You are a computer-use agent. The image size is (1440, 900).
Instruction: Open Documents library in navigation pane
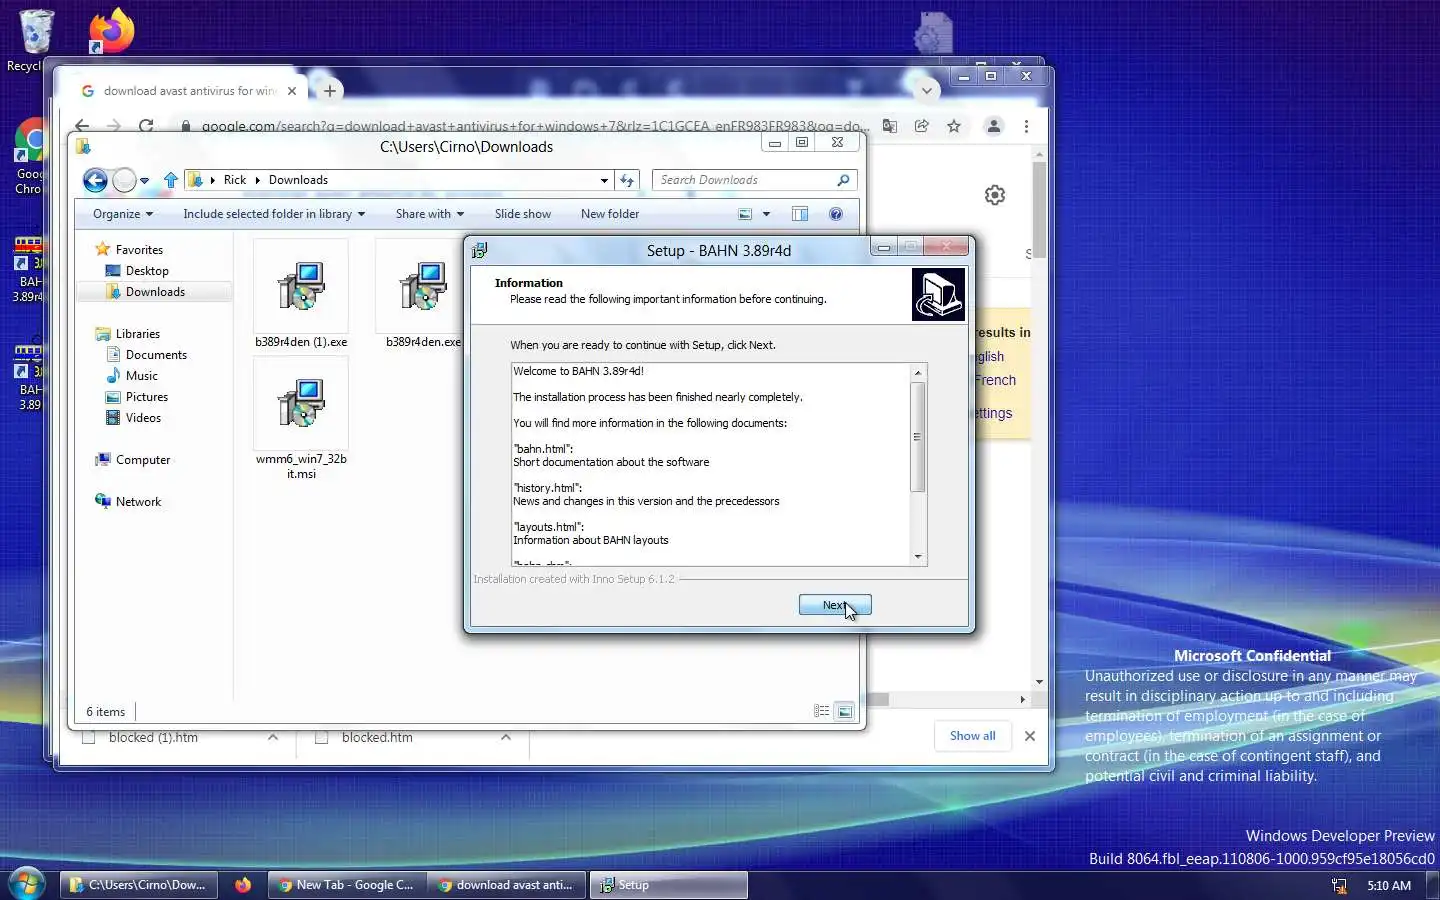pos(156,355)
